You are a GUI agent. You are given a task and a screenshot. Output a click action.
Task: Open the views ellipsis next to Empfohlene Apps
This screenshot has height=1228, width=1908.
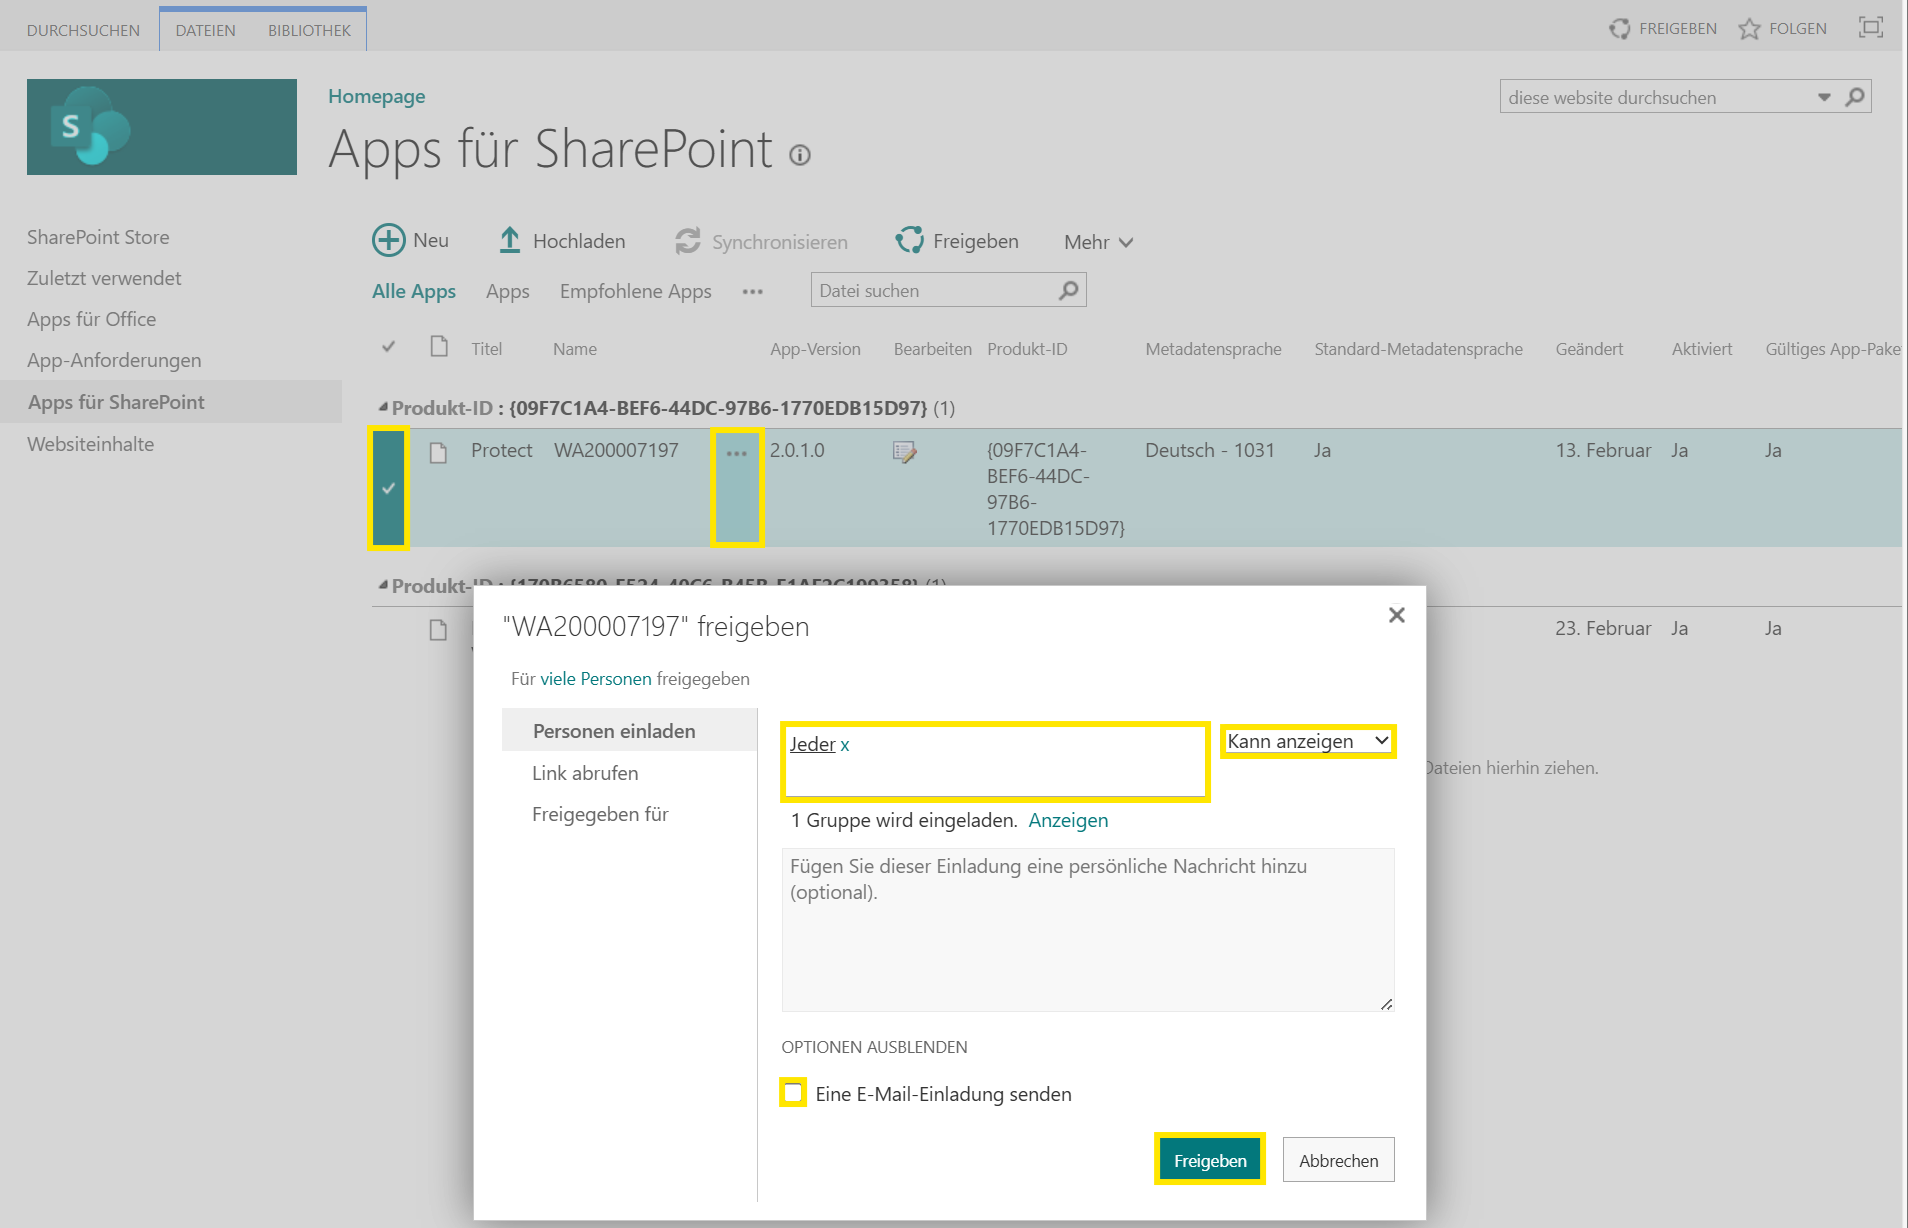pyautogui.click(x=753, y=292)
